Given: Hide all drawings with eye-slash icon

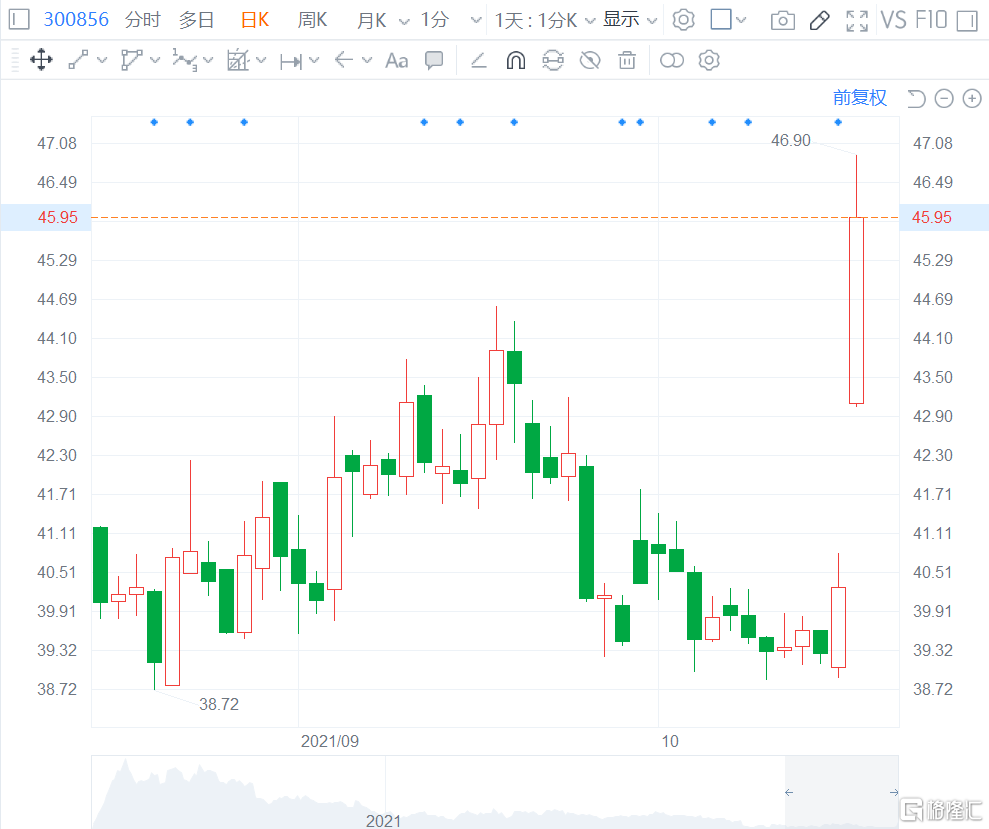Looking at the screenshot, I should click(x=590, y=61).
